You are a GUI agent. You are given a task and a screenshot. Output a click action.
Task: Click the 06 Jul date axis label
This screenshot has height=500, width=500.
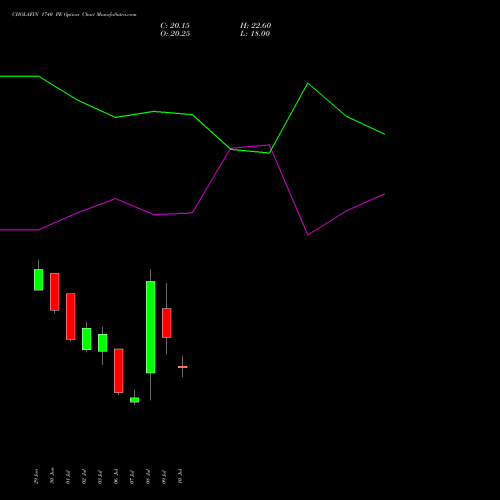tap(116, 477)
